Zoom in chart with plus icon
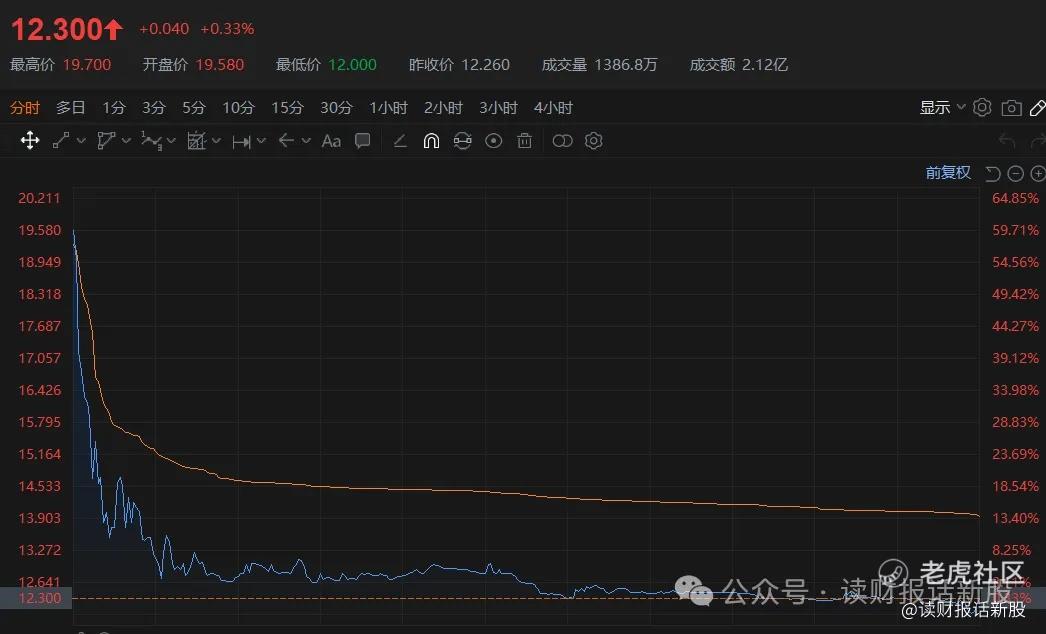The image size is (1046, 634). pos(1038,174)
